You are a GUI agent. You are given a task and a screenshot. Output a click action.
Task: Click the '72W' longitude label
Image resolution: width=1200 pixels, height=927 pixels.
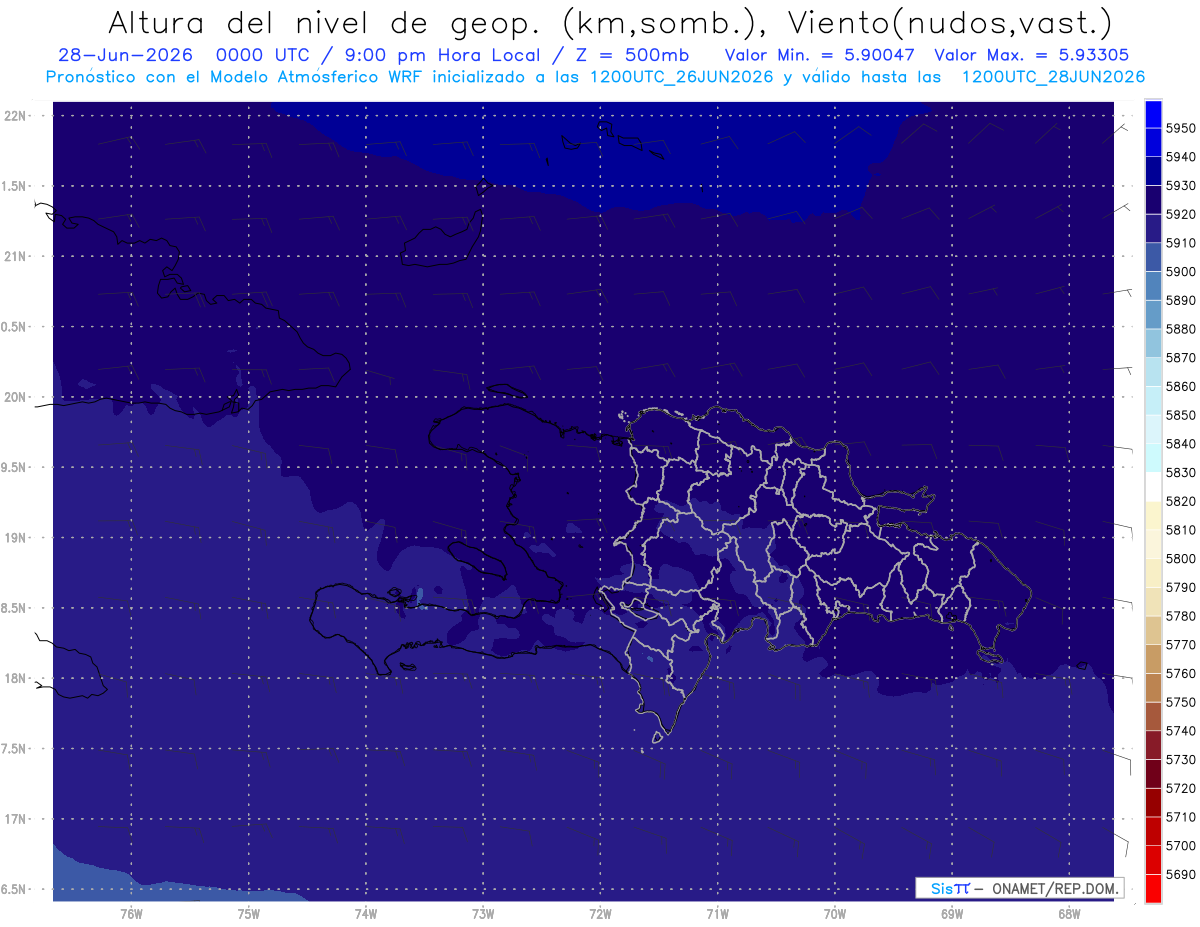click(601, 913)
